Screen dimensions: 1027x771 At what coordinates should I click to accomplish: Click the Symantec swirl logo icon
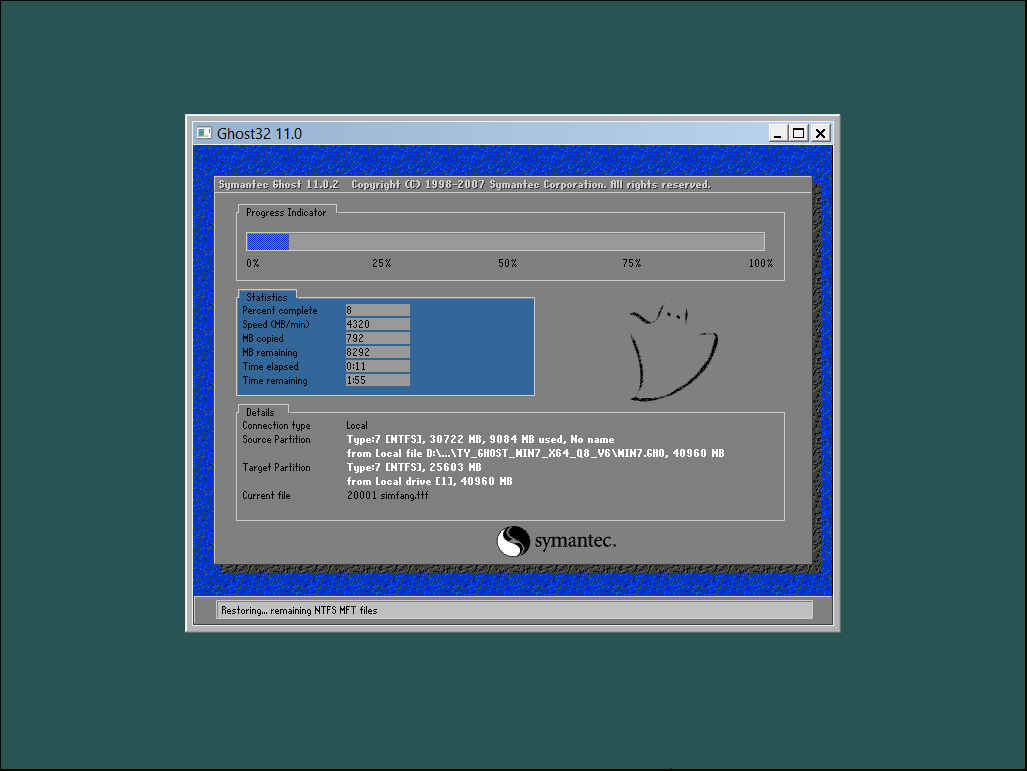pyautogui.click(x=513, y=541)
